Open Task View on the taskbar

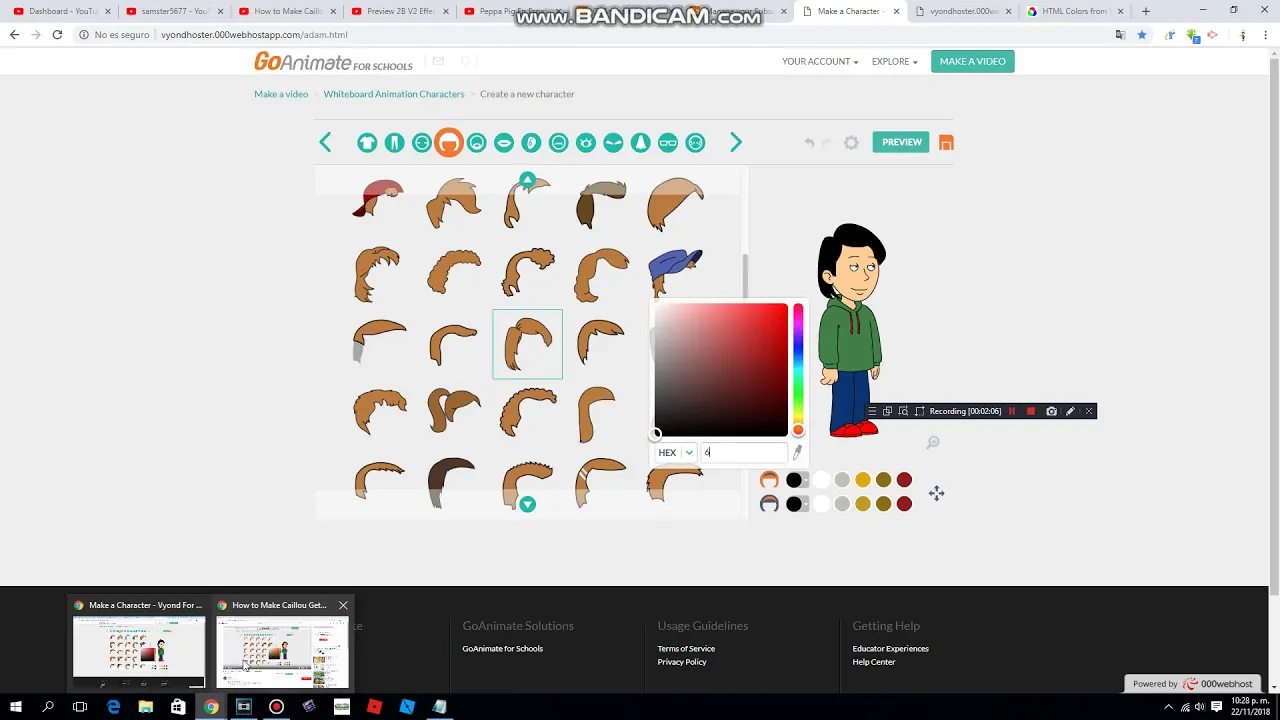80,706
